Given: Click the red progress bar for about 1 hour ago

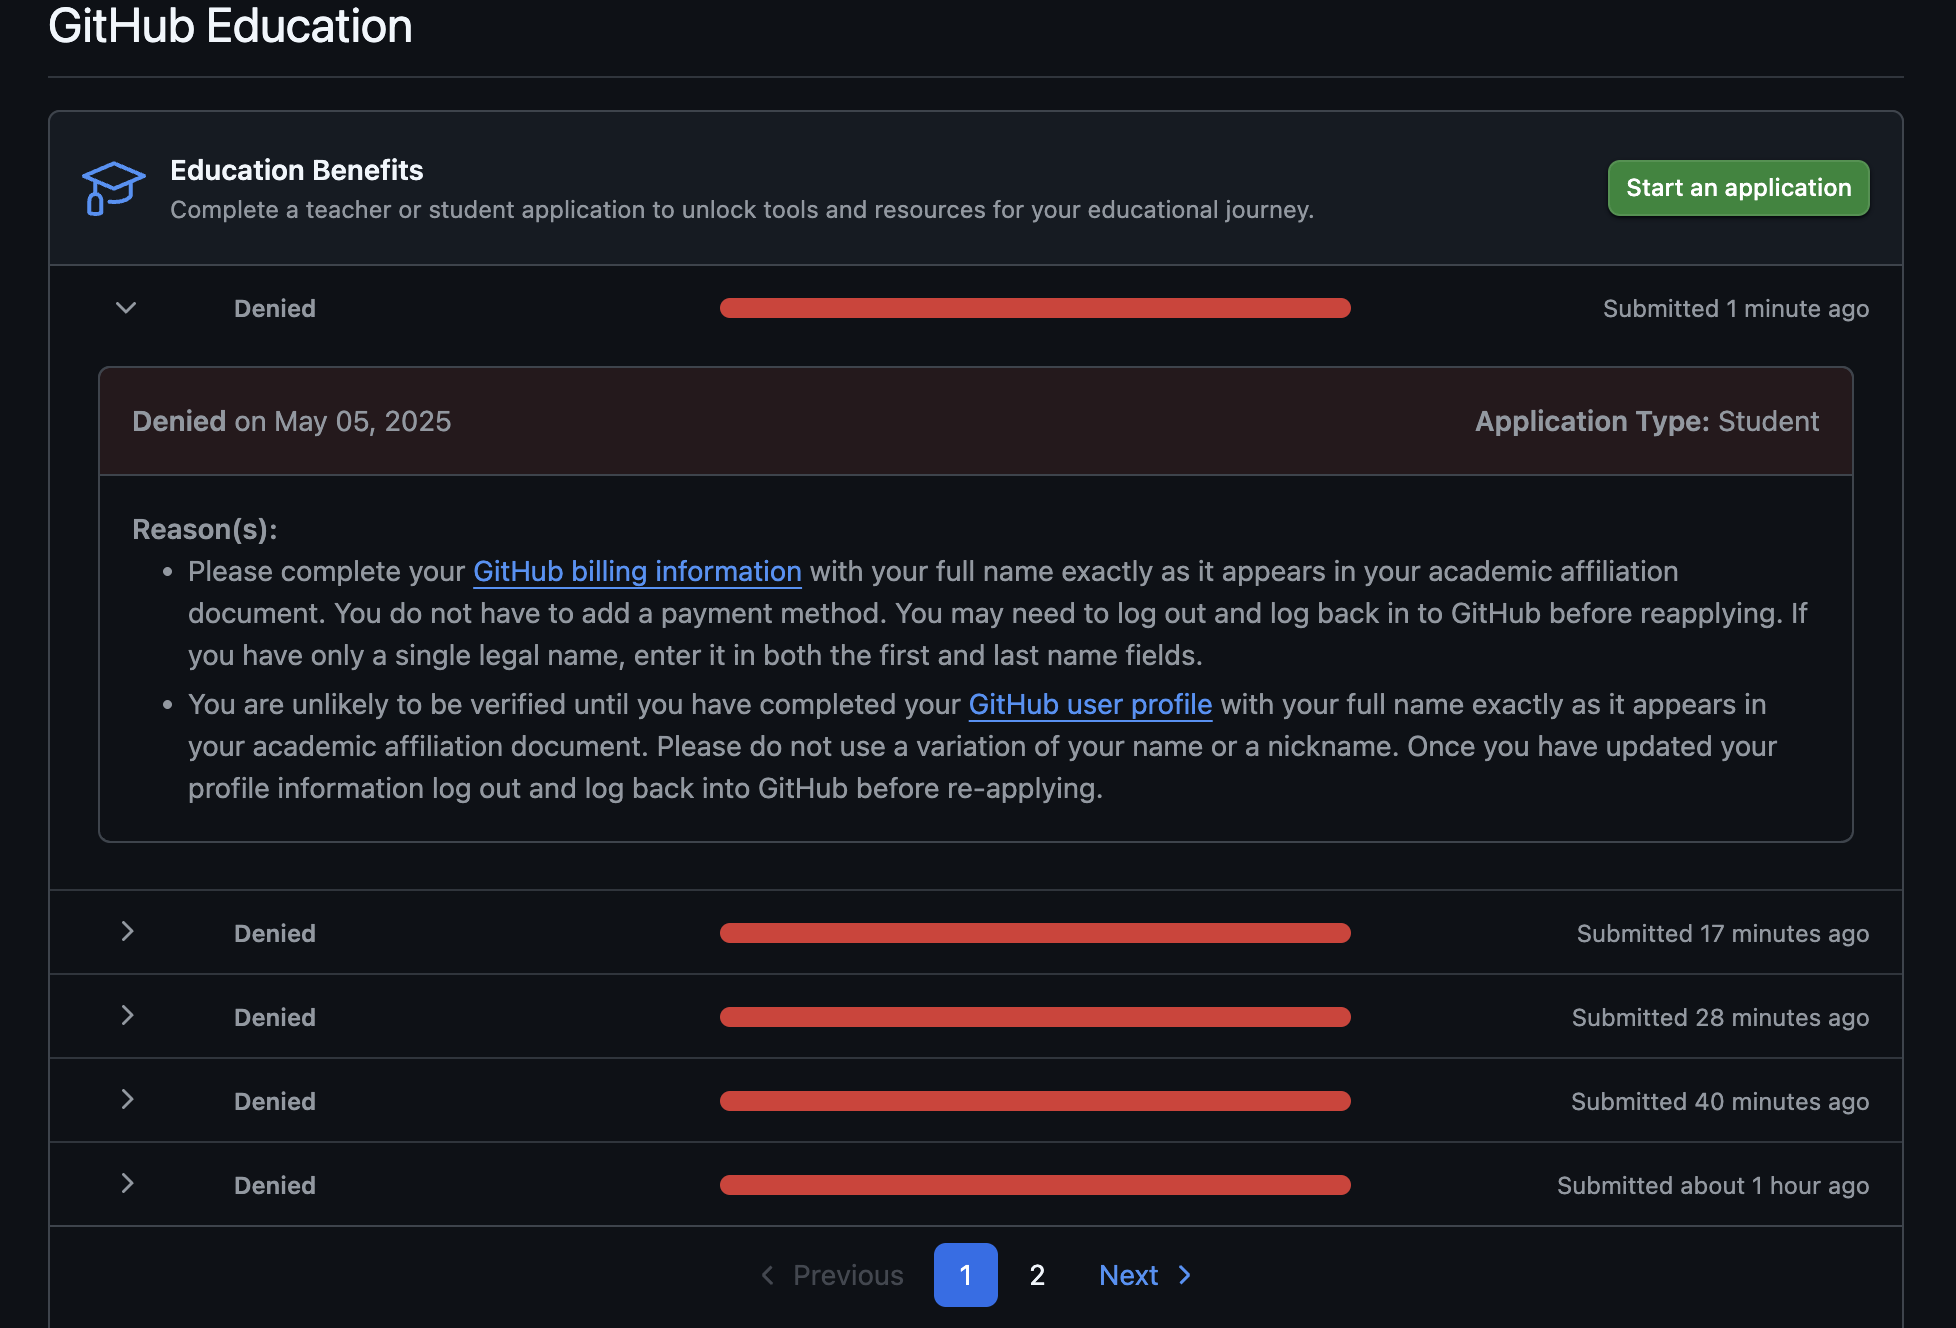Looking at the screenshot, I should tap(1035, 1185).
